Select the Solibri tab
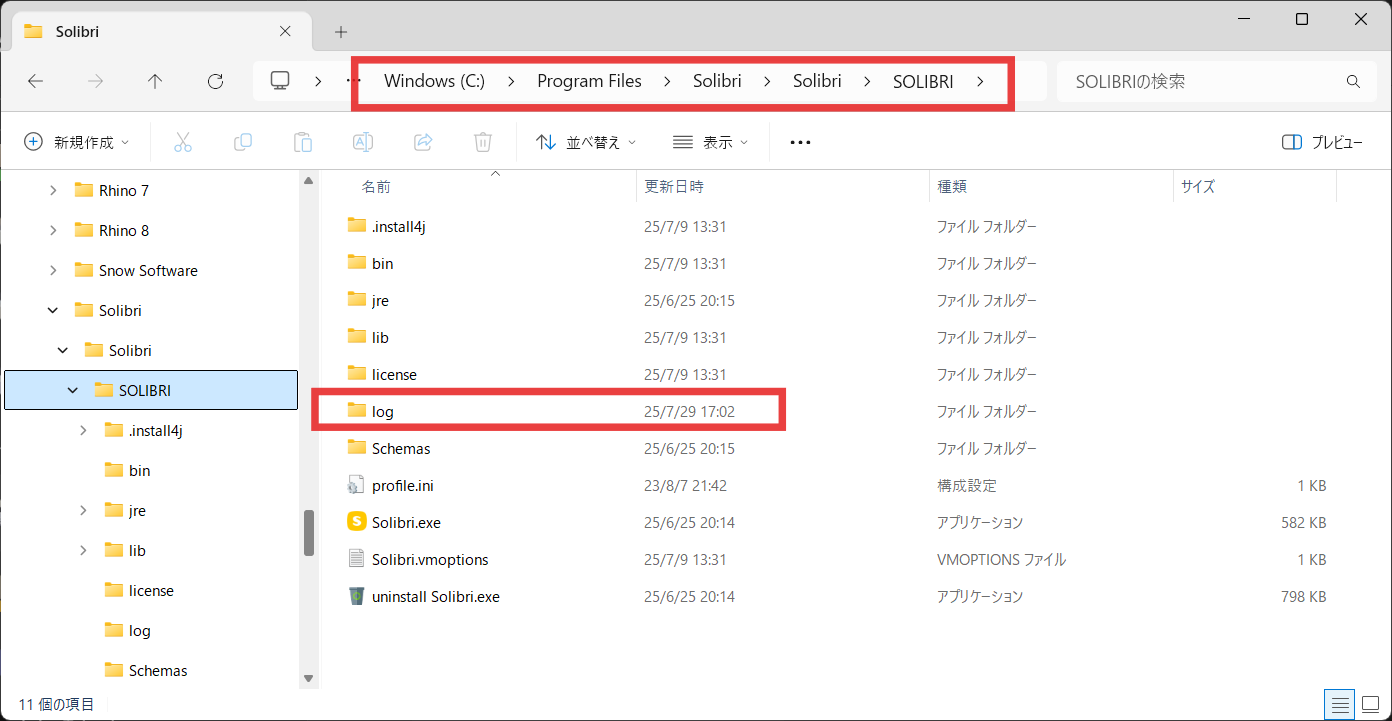The width and height of the screenshot is (1392, 721). tap(160, 31)
